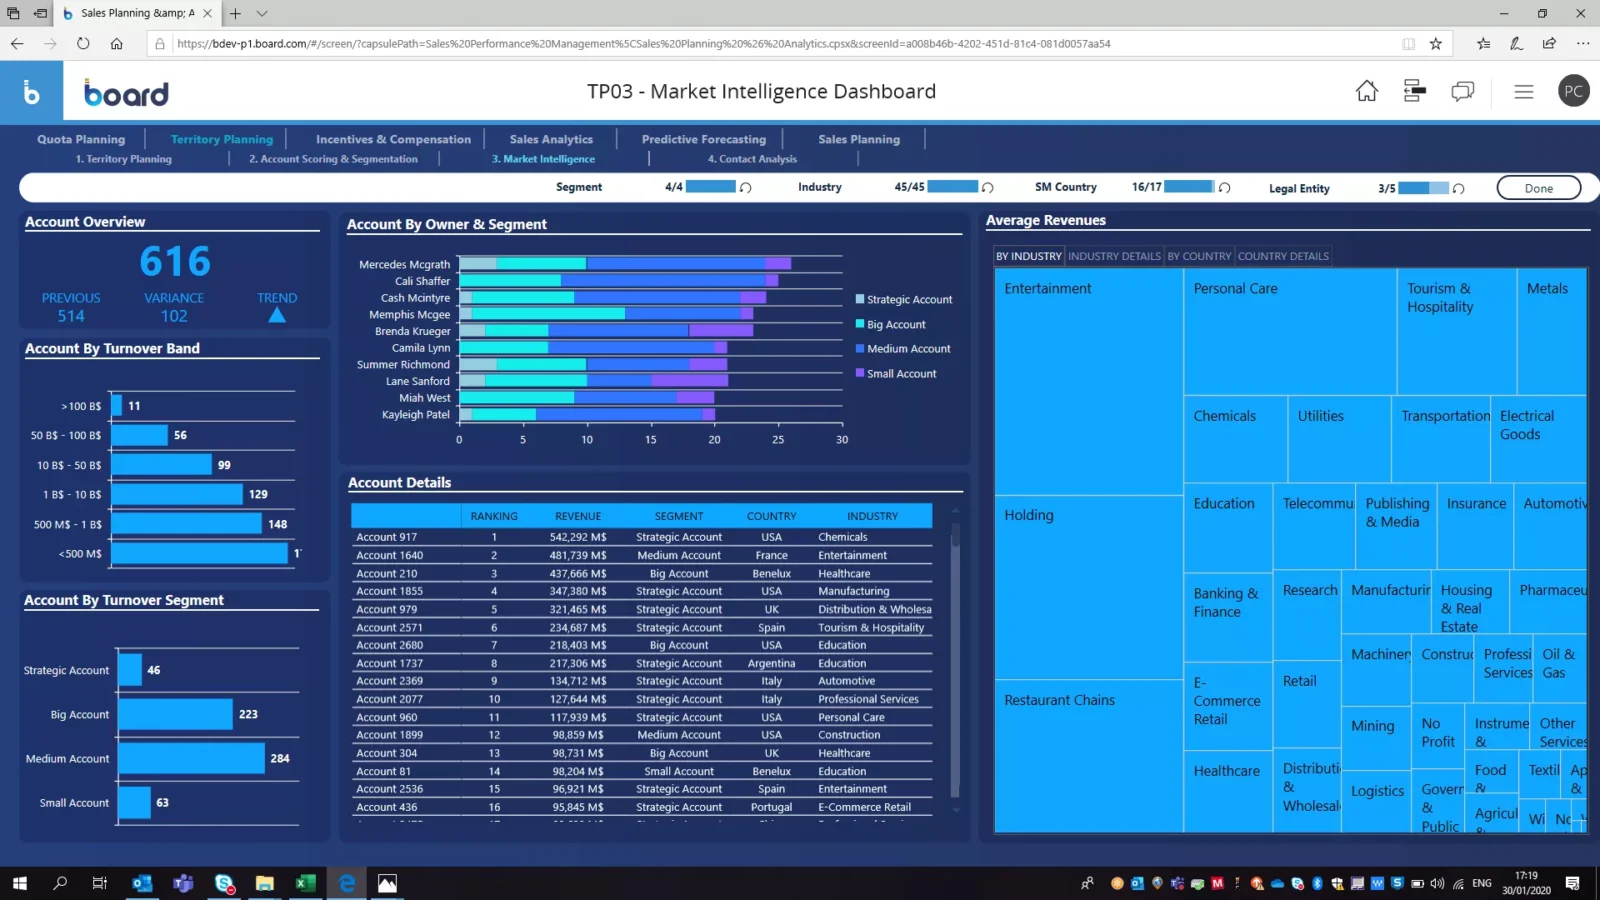Open Excel from the taskbar
Screen dimensions: 1600x900
(305, 883)
